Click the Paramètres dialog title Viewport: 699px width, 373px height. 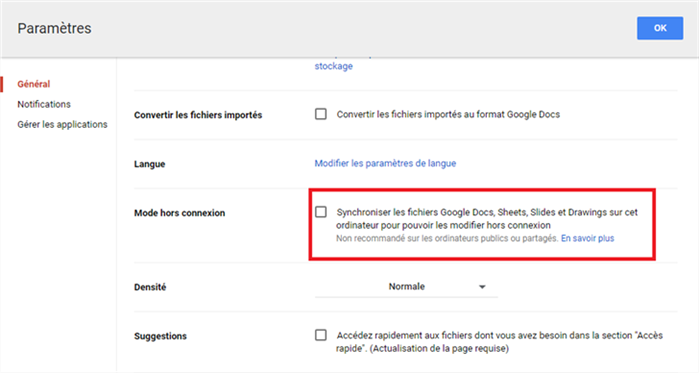(x=54, y=28)
